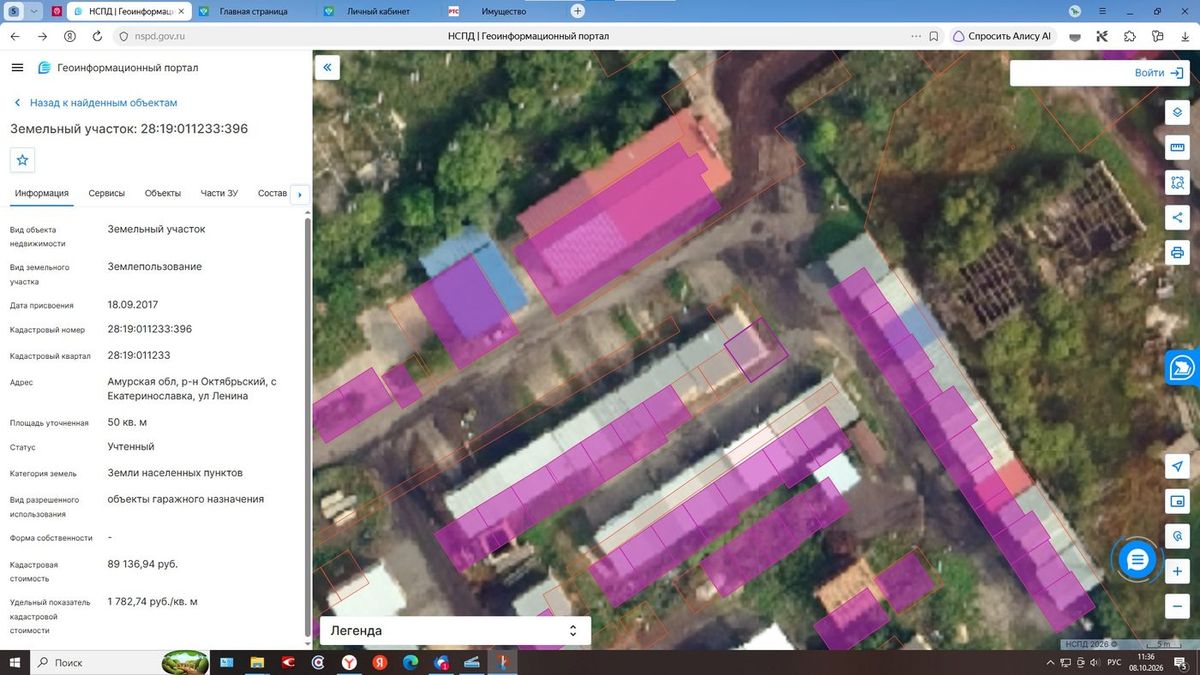Open the round chat assistant button
Viewport: 1200px width, 675px height.
click(x=1137, y=560)
